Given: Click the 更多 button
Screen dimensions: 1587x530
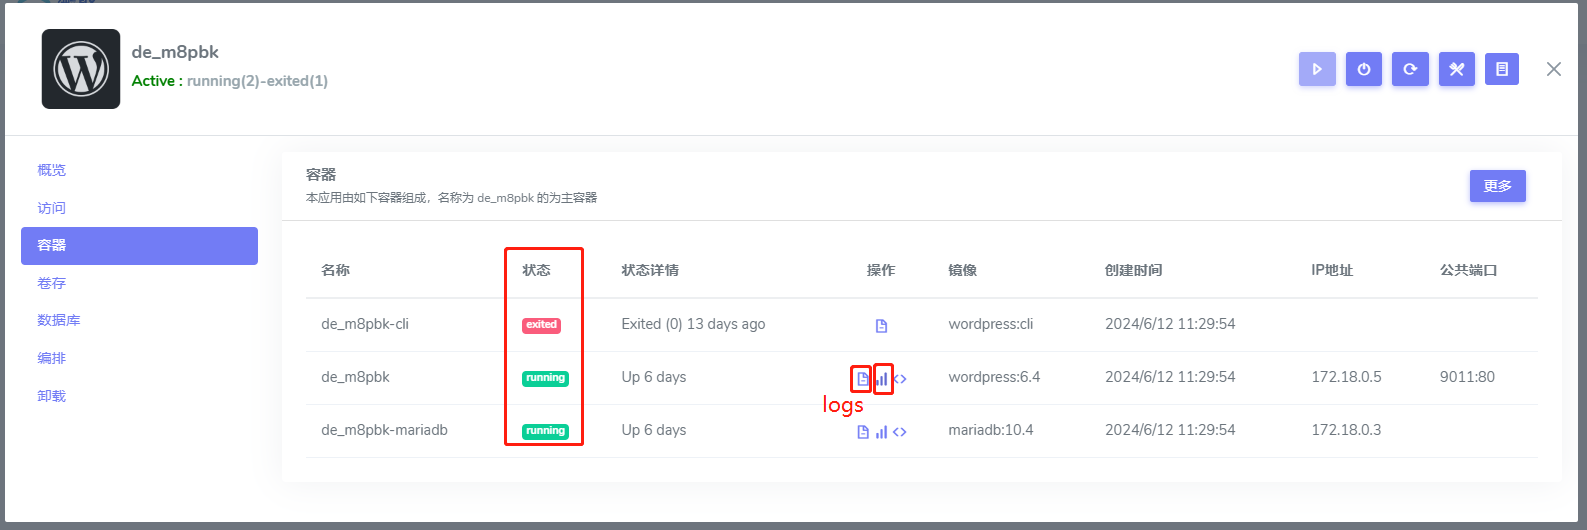Looking at the screenshot, I should [x=1497, y=186].
